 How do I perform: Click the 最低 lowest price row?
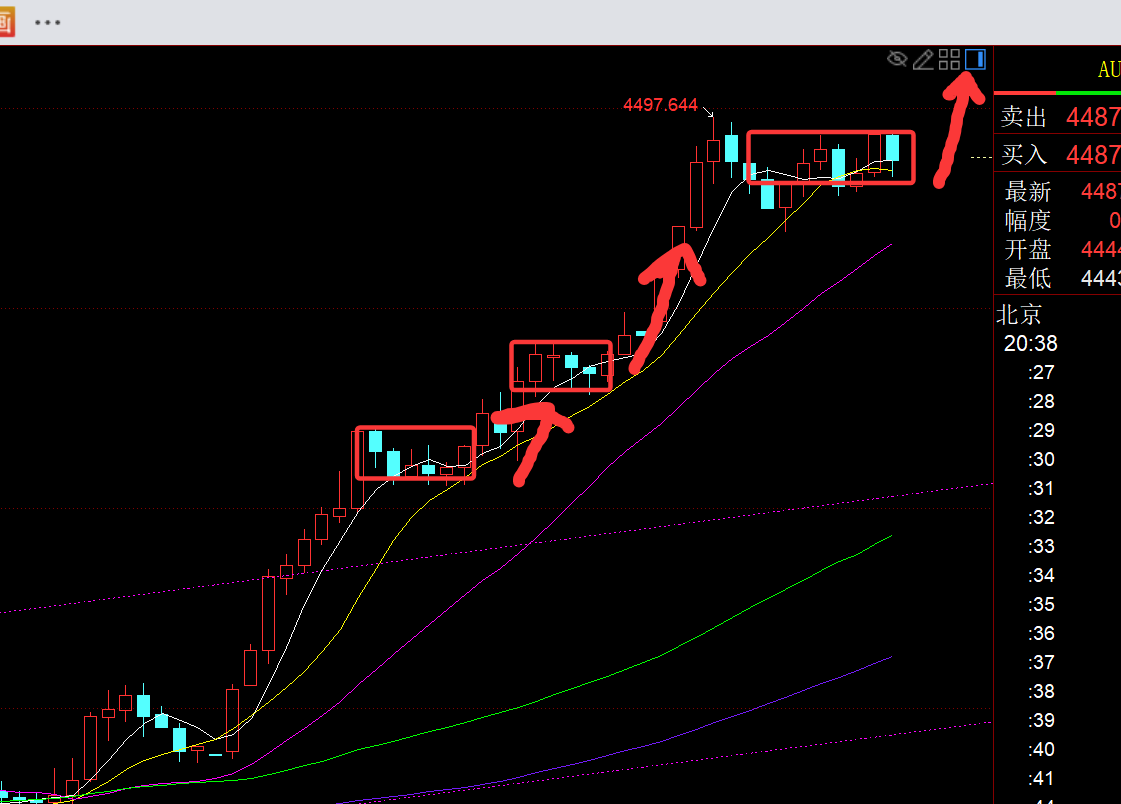[1058, 278]
